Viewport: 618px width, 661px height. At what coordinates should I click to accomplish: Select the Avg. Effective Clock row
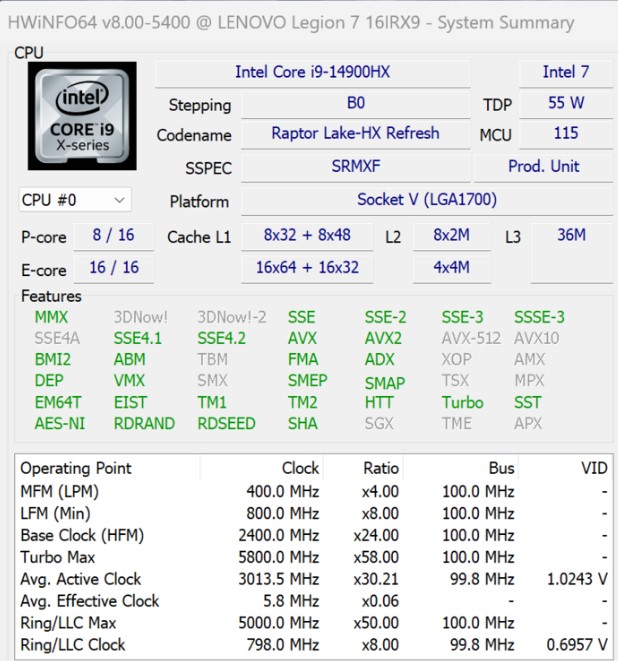pyautogui.click(x=314, y=601)
